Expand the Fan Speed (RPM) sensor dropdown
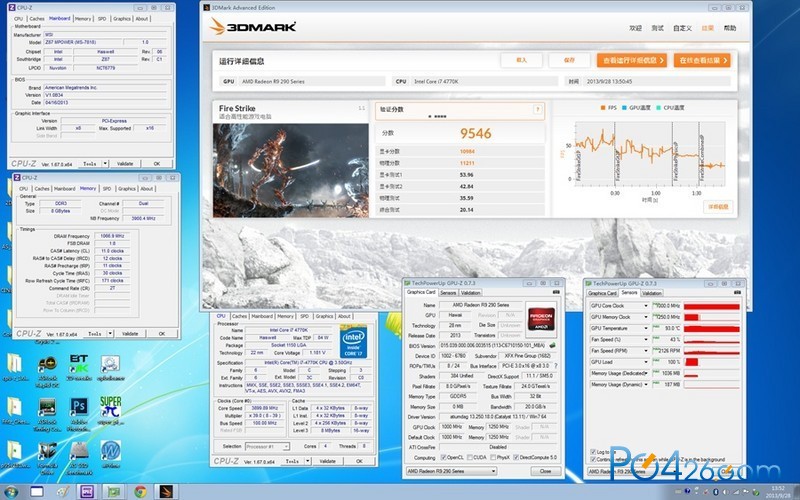 pos(646,351)
